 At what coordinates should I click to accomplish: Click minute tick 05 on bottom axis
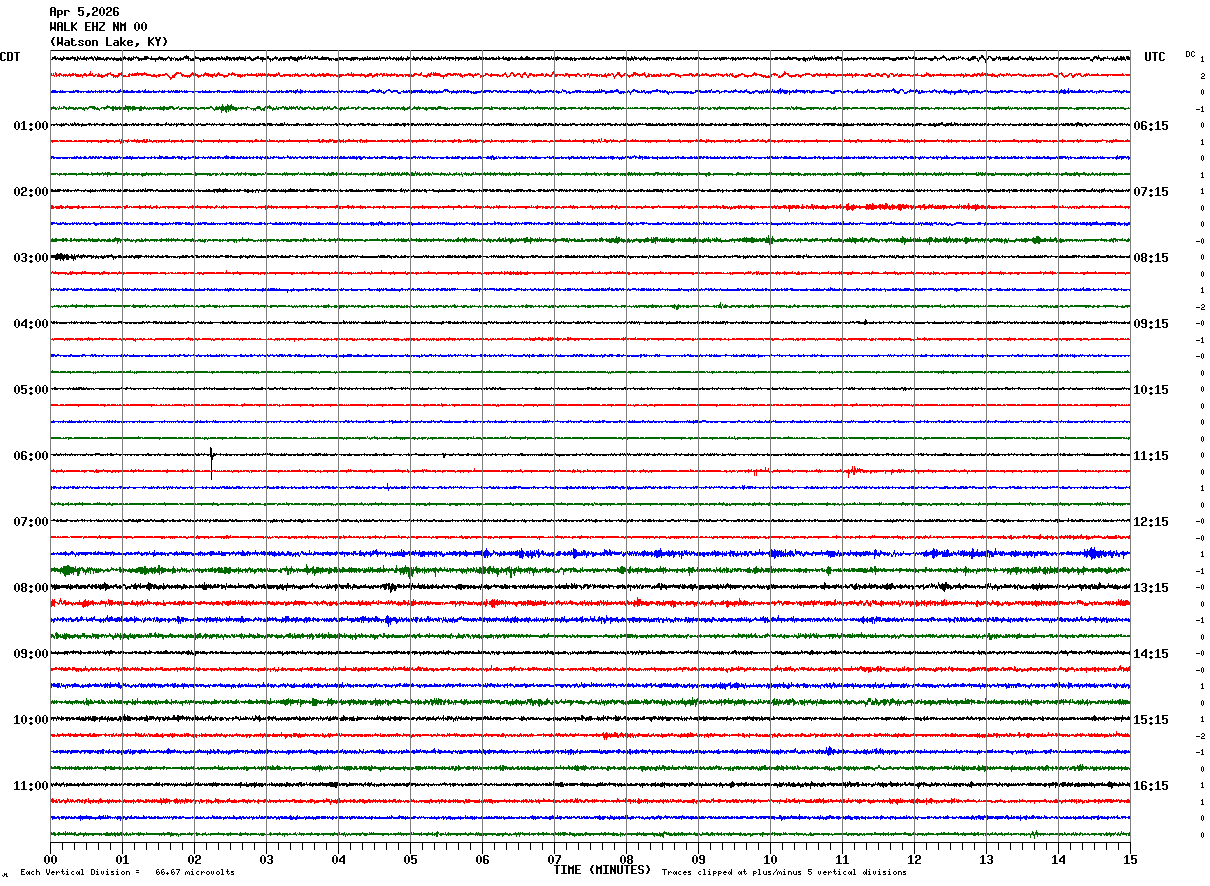tap(410, 859)
